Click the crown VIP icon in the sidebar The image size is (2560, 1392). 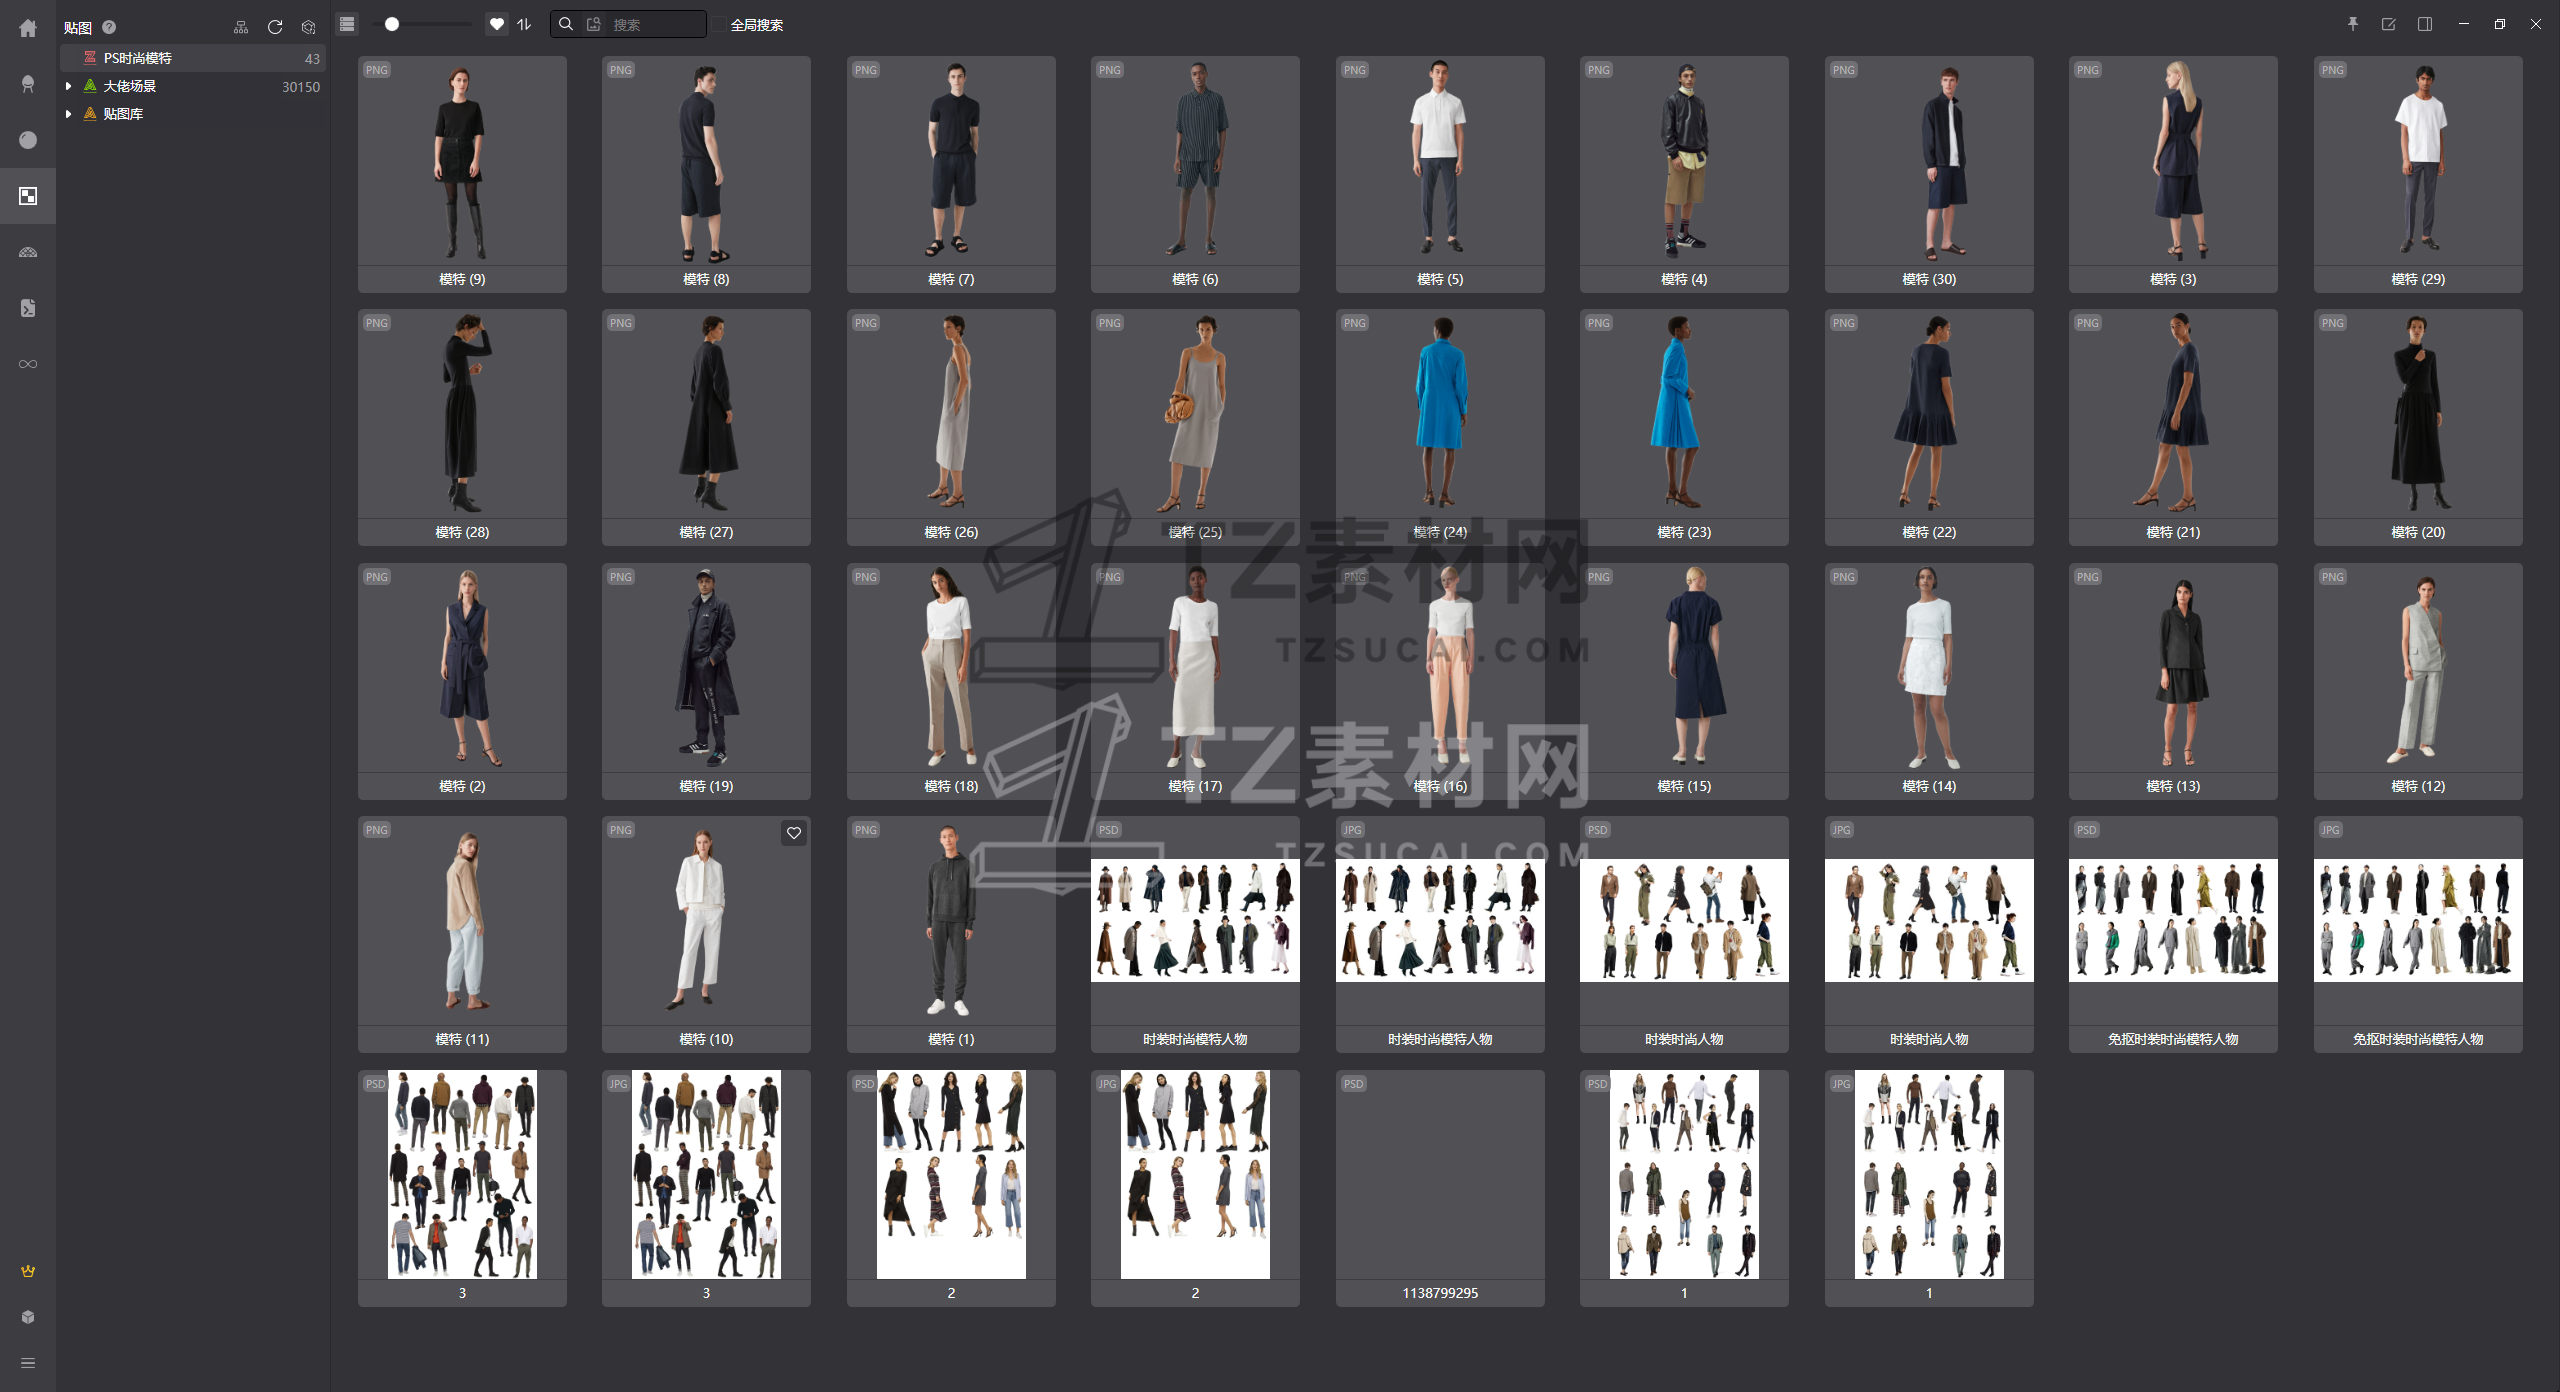[28, 1271]
